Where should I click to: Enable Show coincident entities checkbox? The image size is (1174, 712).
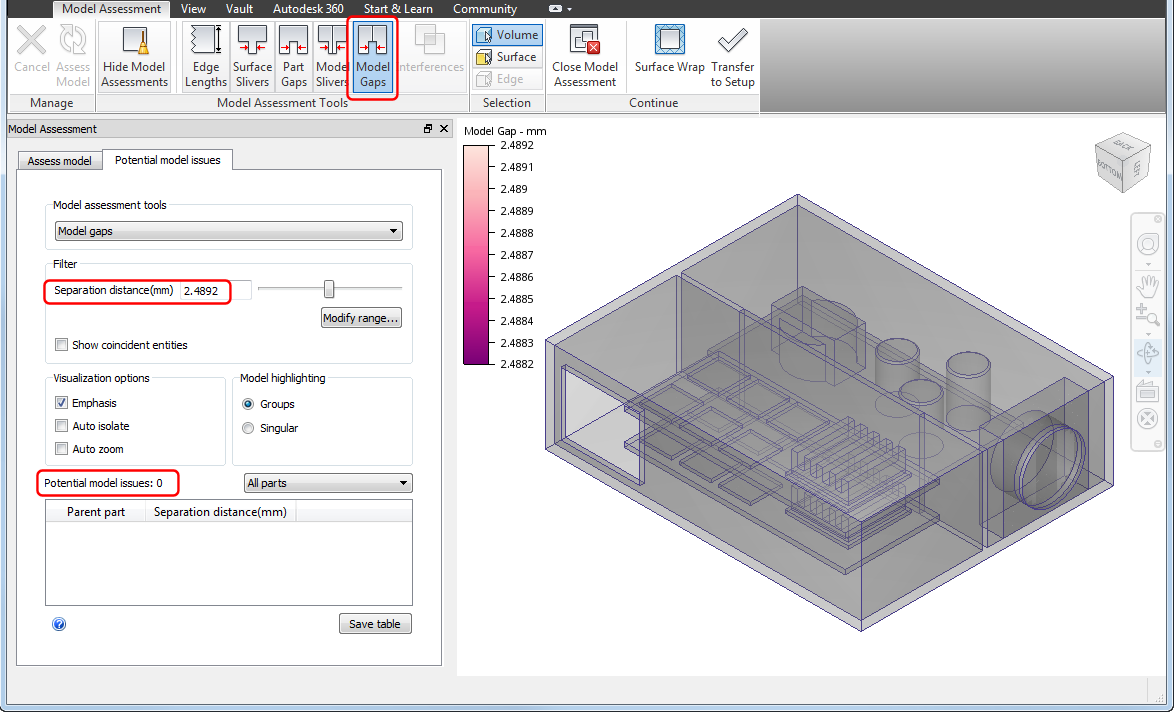click(61, 345)
